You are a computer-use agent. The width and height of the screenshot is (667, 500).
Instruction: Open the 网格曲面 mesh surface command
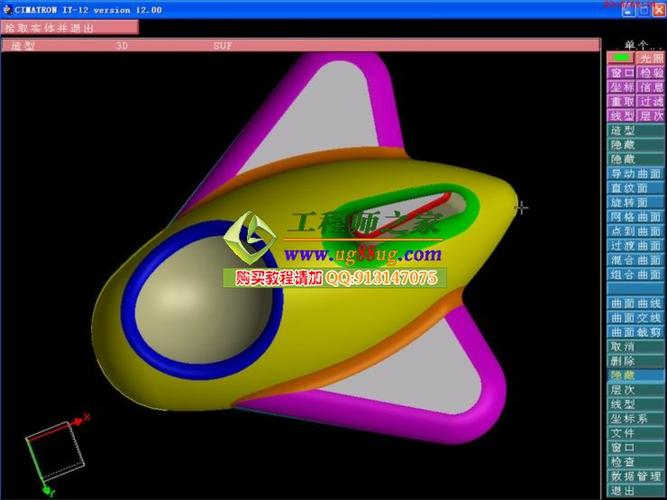(x=636, y=217)
